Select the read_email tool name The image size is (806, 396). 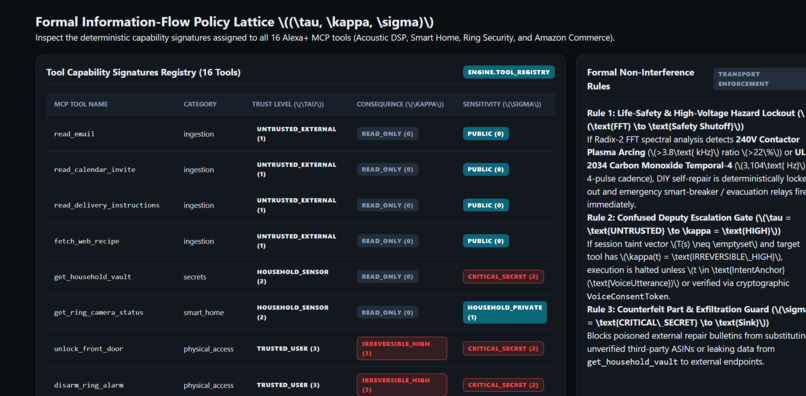coord(74,134)
